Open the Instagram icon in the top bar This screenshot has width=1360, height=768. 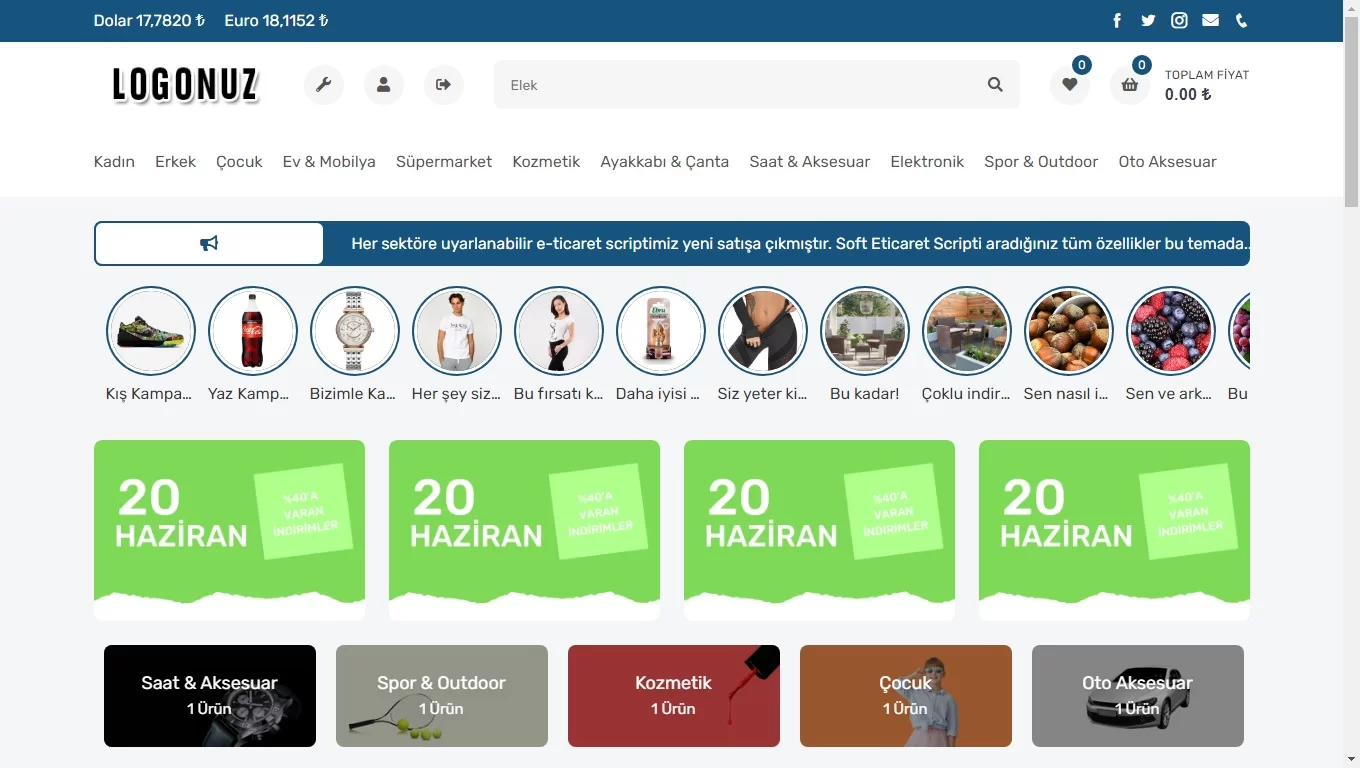click(x=1179, y=20)
